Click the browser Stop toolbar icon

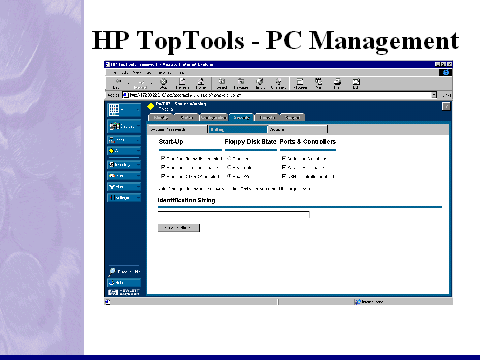click(x=163, y=82)
